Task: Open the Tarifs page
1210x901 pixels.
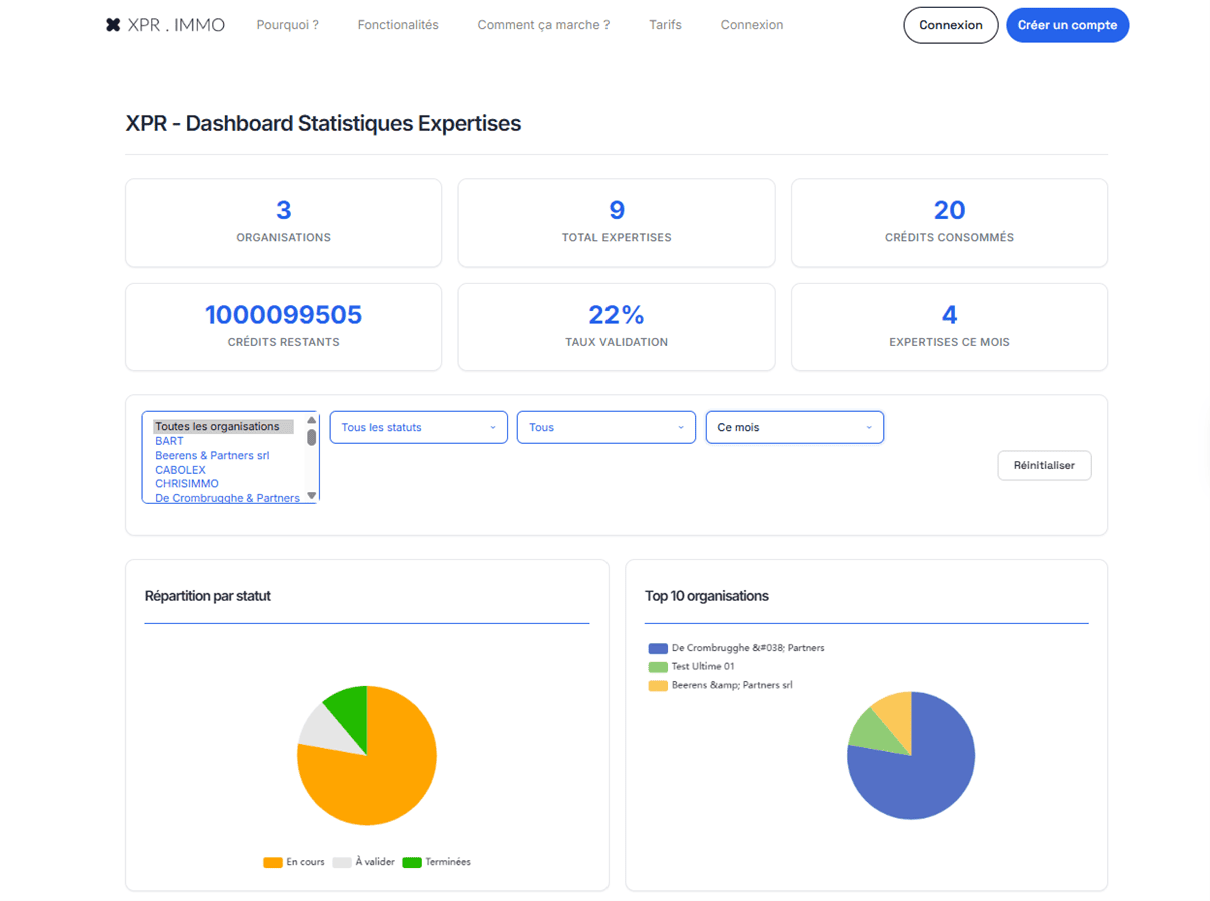Action: pos(665,25)
